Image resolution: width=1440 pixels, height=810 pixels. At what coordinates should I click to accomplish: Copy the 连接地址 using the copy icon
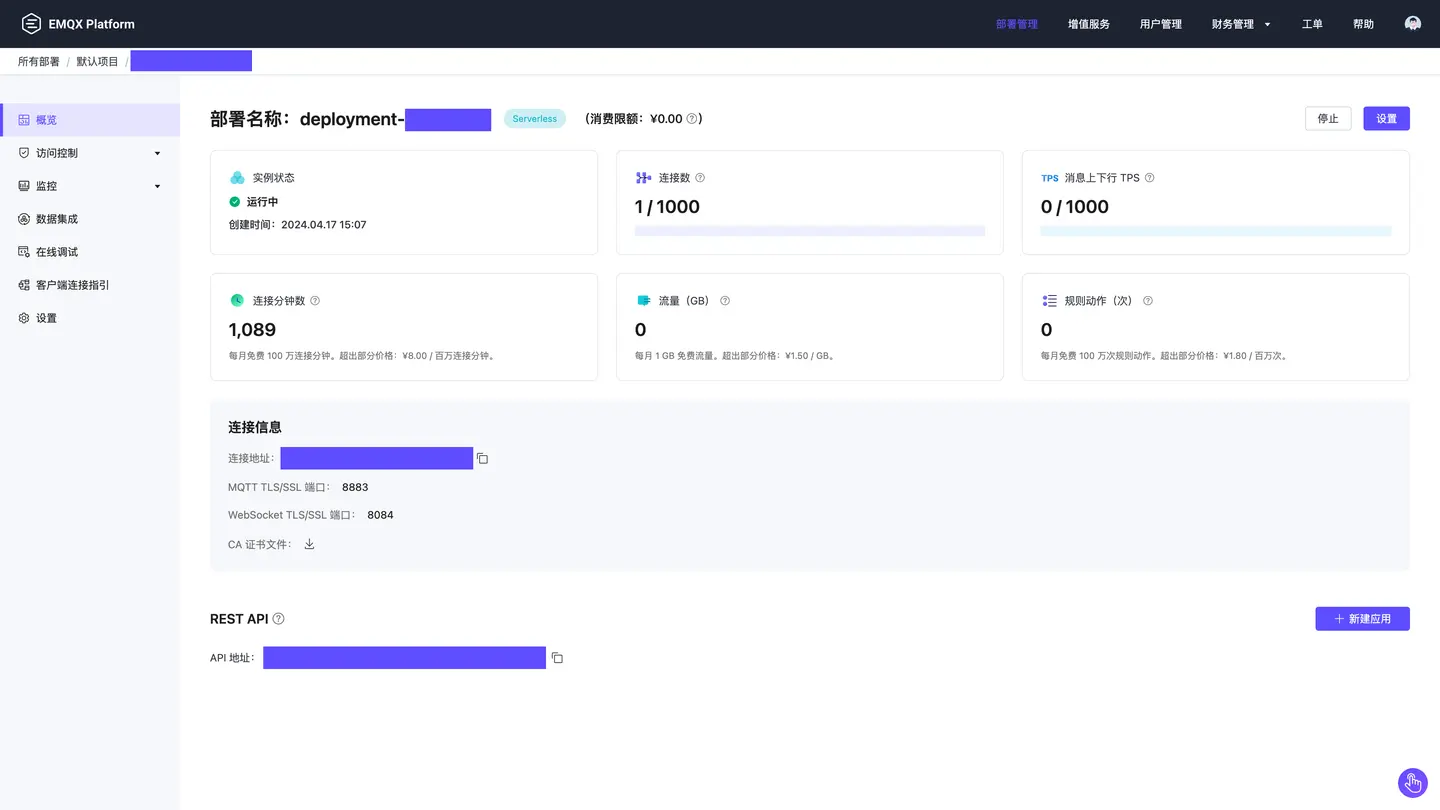coord(482,457)
